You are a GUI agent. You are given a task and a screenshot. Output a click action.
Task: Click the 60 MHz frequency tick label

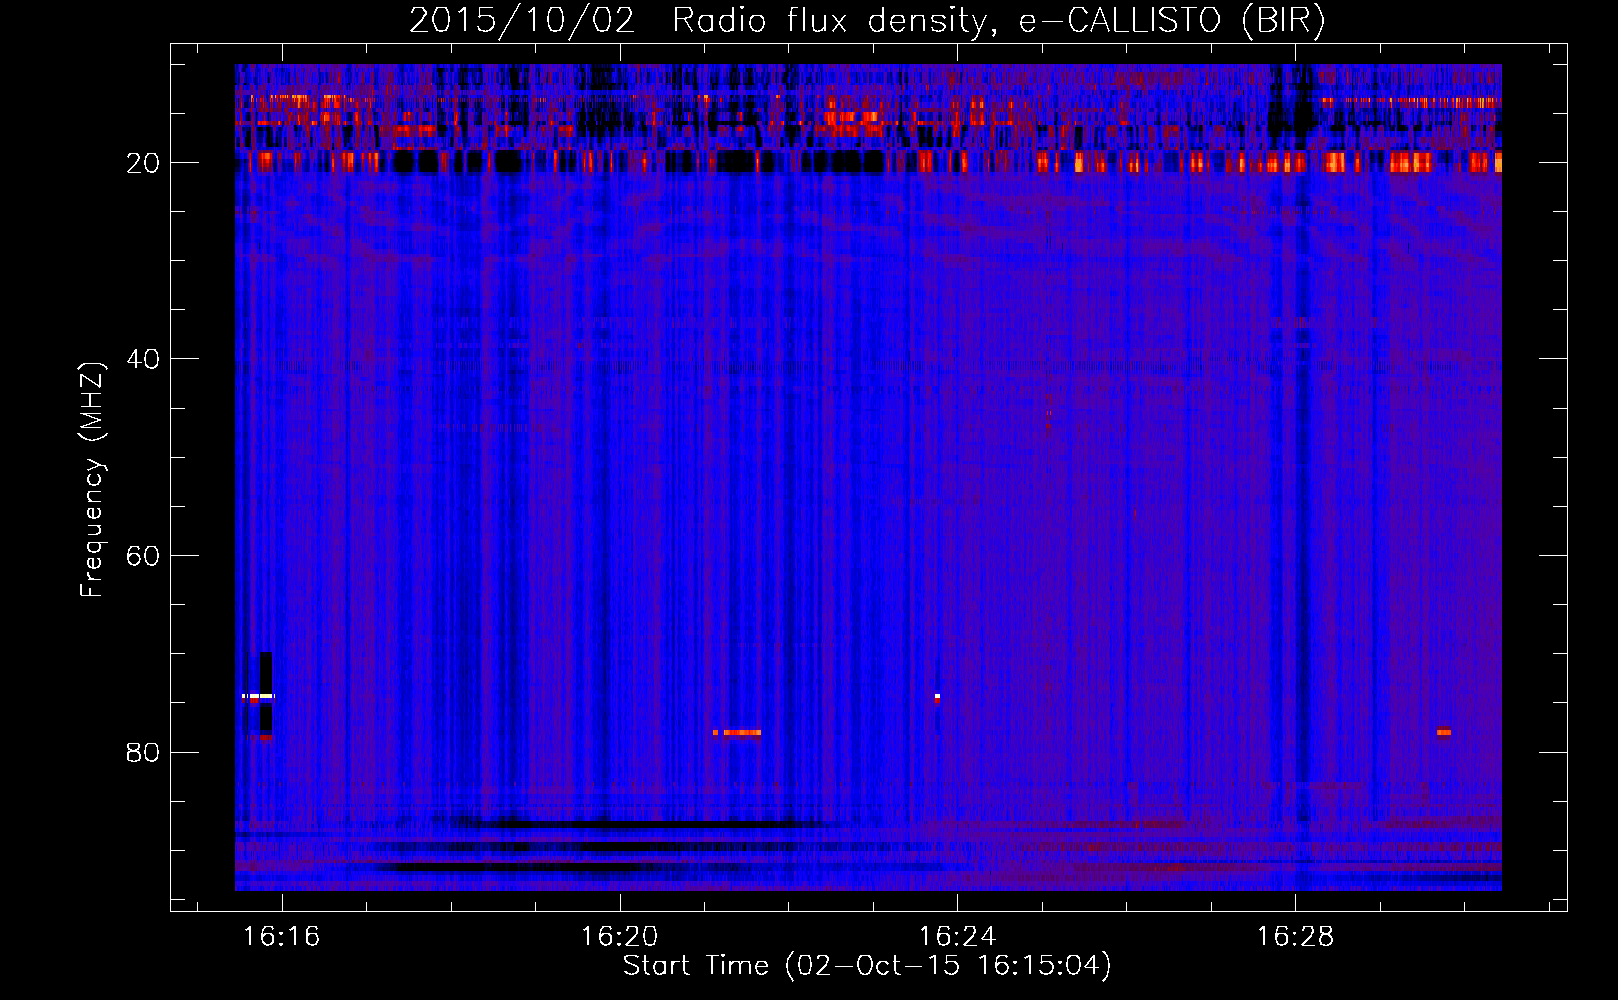pyautogui.click(x=144, y=556)
